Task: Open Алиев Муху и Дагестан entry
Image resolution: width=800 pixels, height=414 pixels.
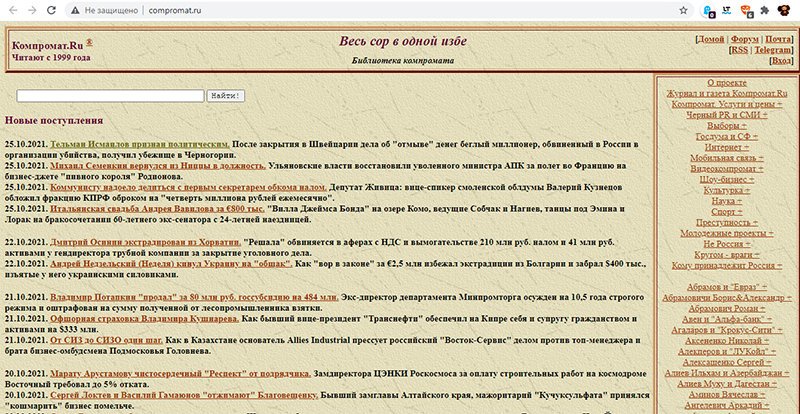Action: 727,384
